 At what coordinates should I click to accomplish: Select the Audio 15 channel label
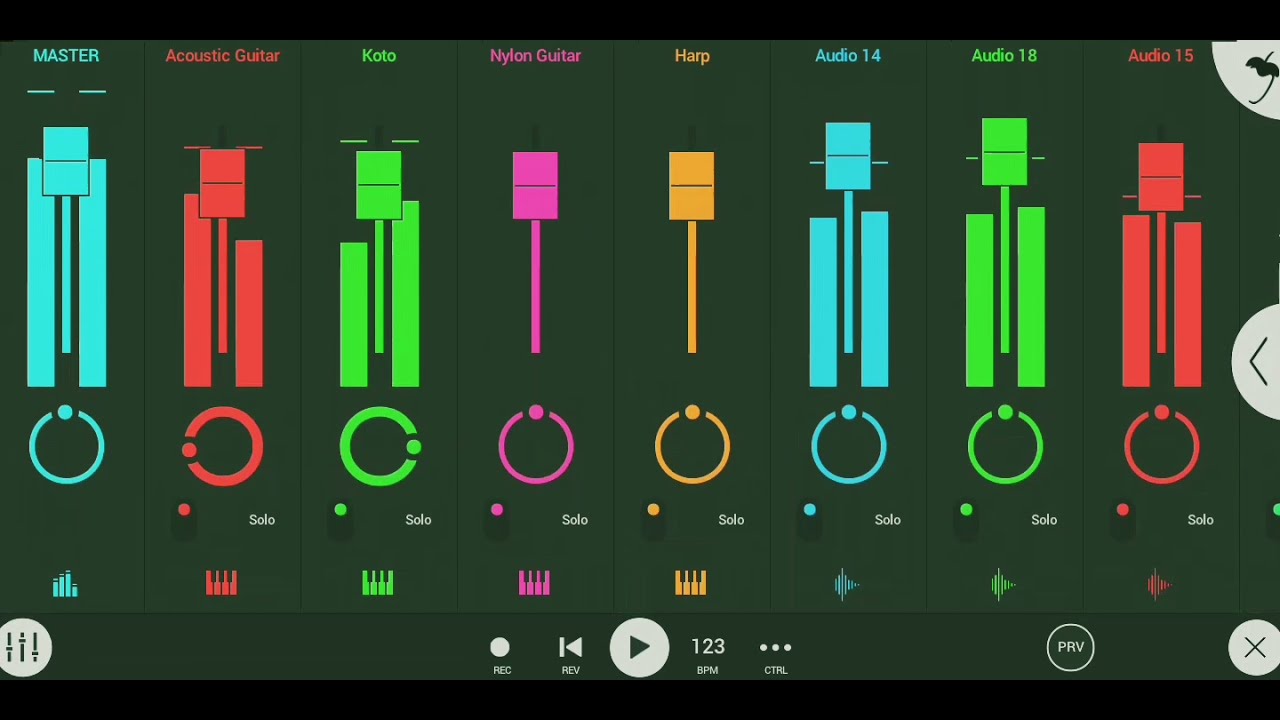click(x=1161, y=56)
